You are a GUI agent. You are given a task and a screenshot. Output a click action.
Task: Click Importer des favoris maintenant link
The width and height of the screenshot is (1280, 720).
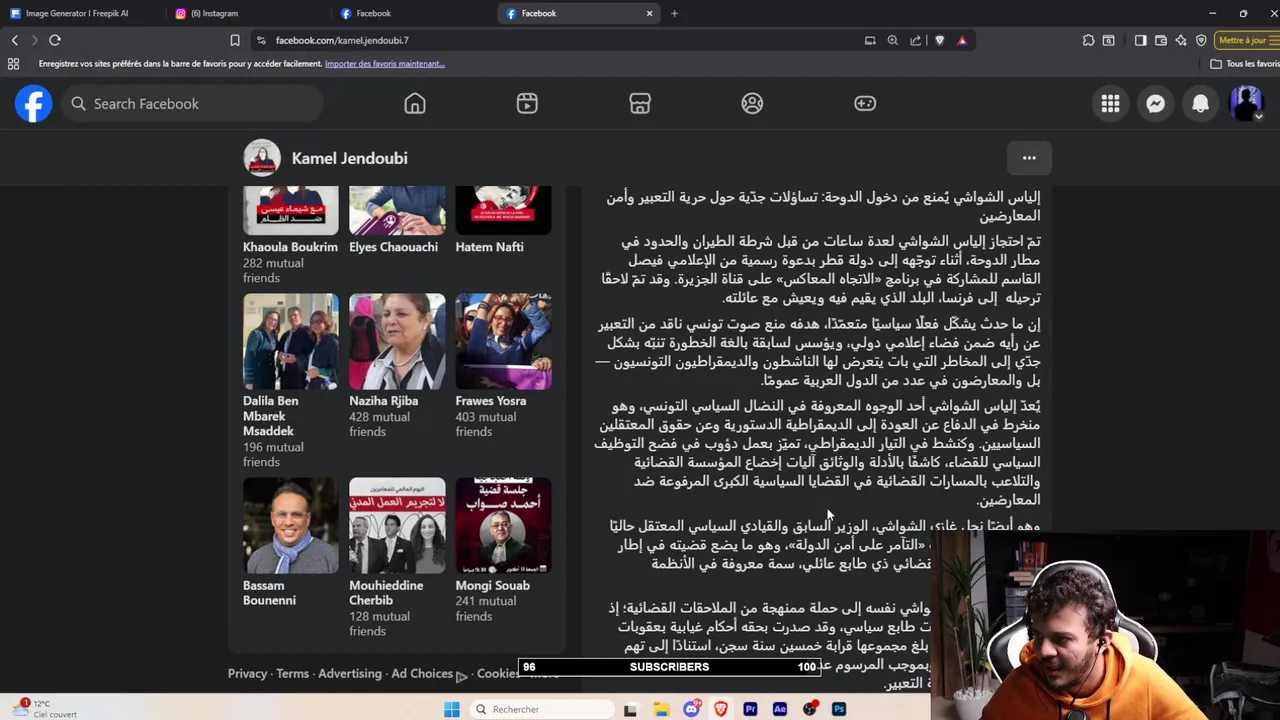385,64
